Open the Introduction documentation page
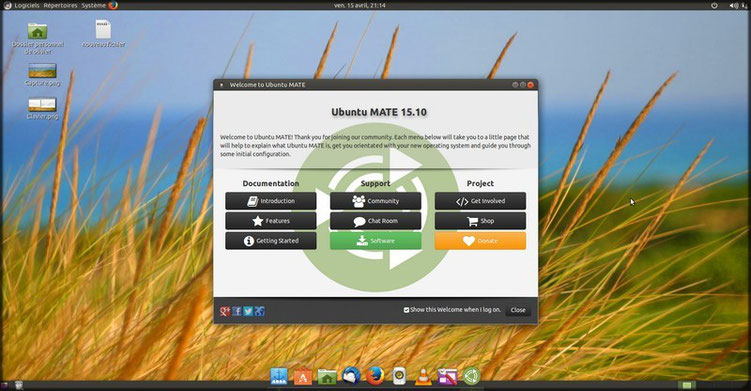Viewport: 751px width, 391px height. [x=271, y=201]
